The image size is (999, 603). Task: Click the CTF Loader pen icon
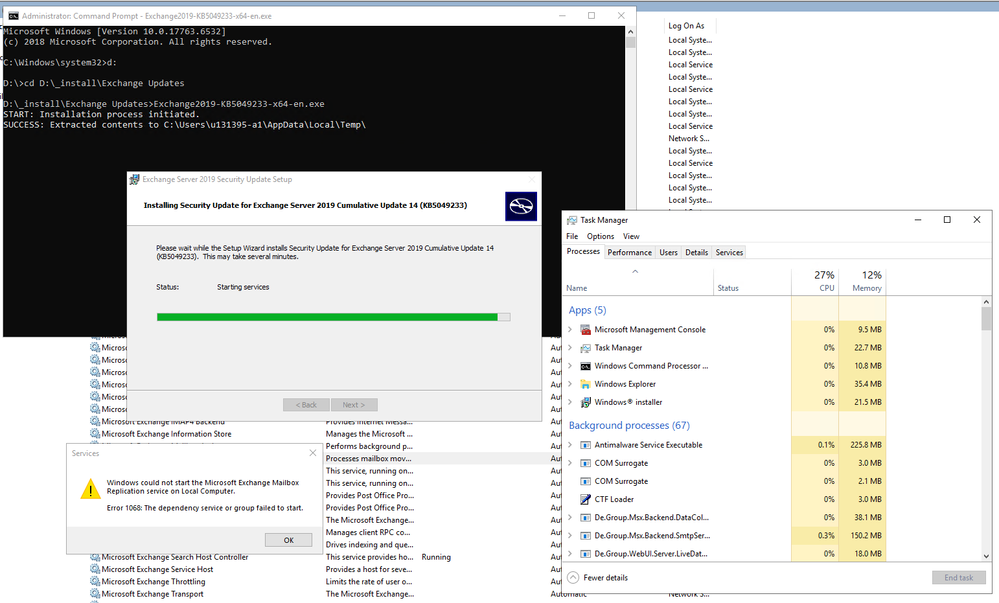585,499
